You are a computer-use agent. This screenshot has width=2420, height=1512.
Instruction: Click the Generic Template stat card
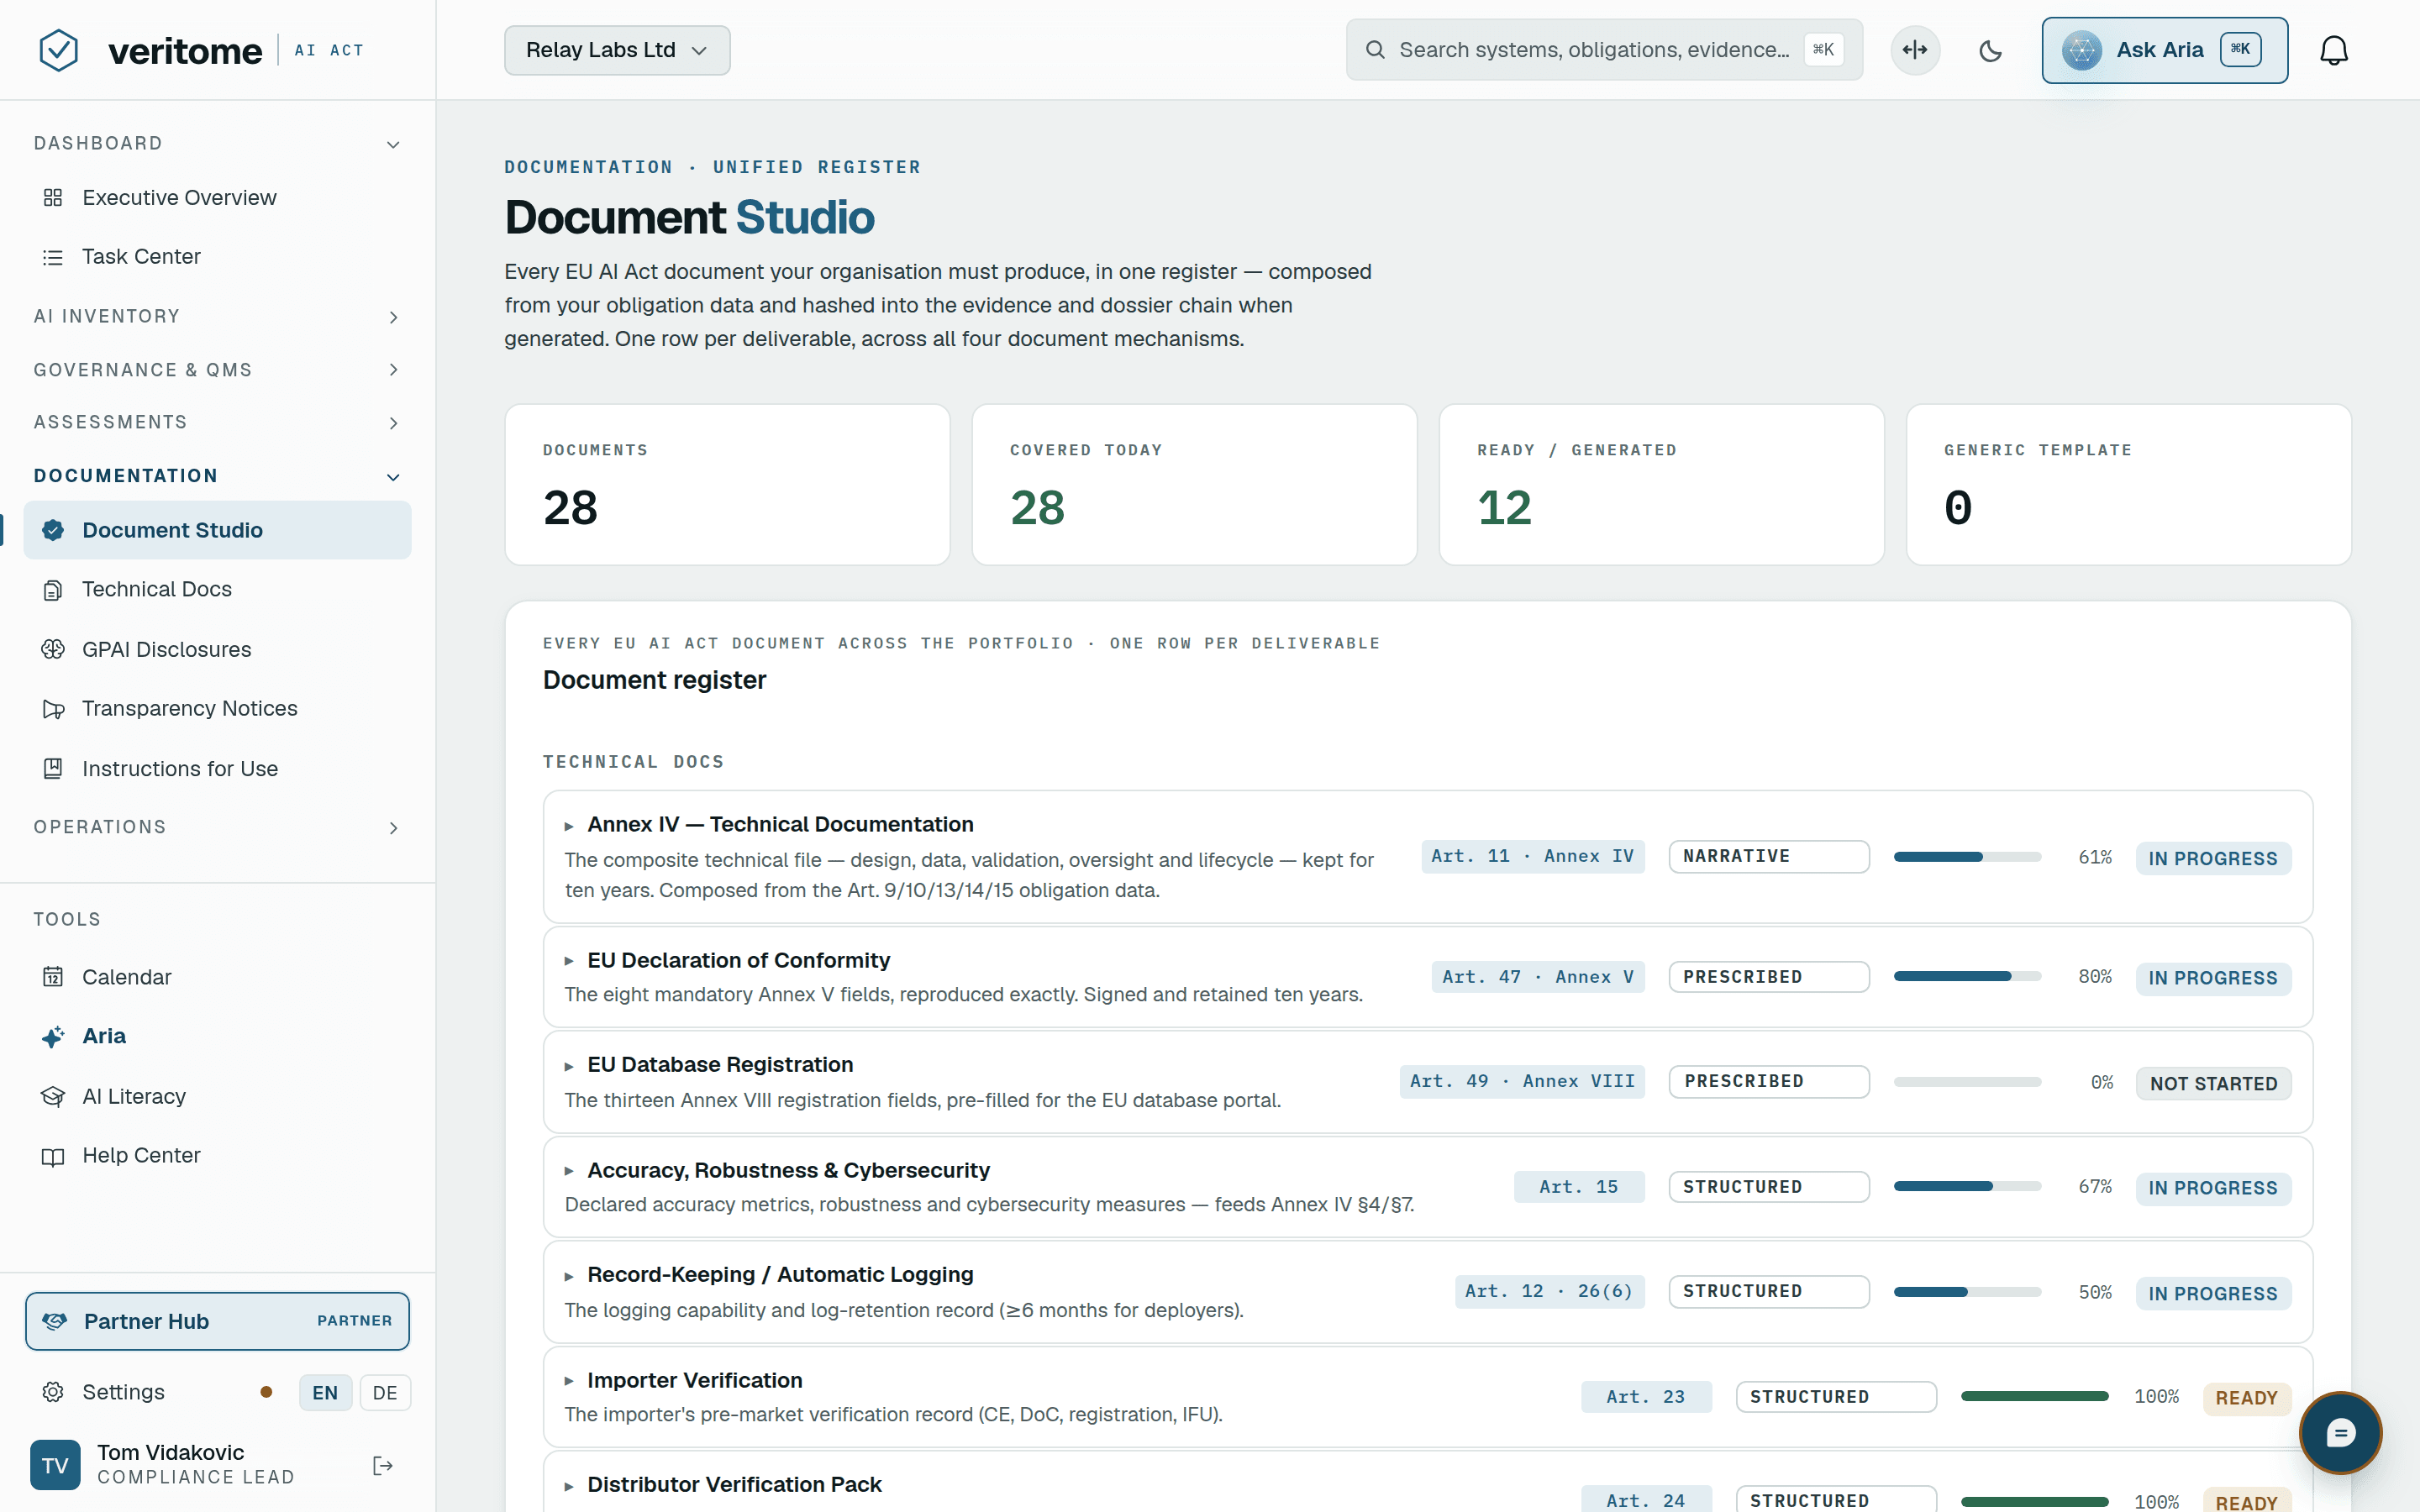(2128, 485)
